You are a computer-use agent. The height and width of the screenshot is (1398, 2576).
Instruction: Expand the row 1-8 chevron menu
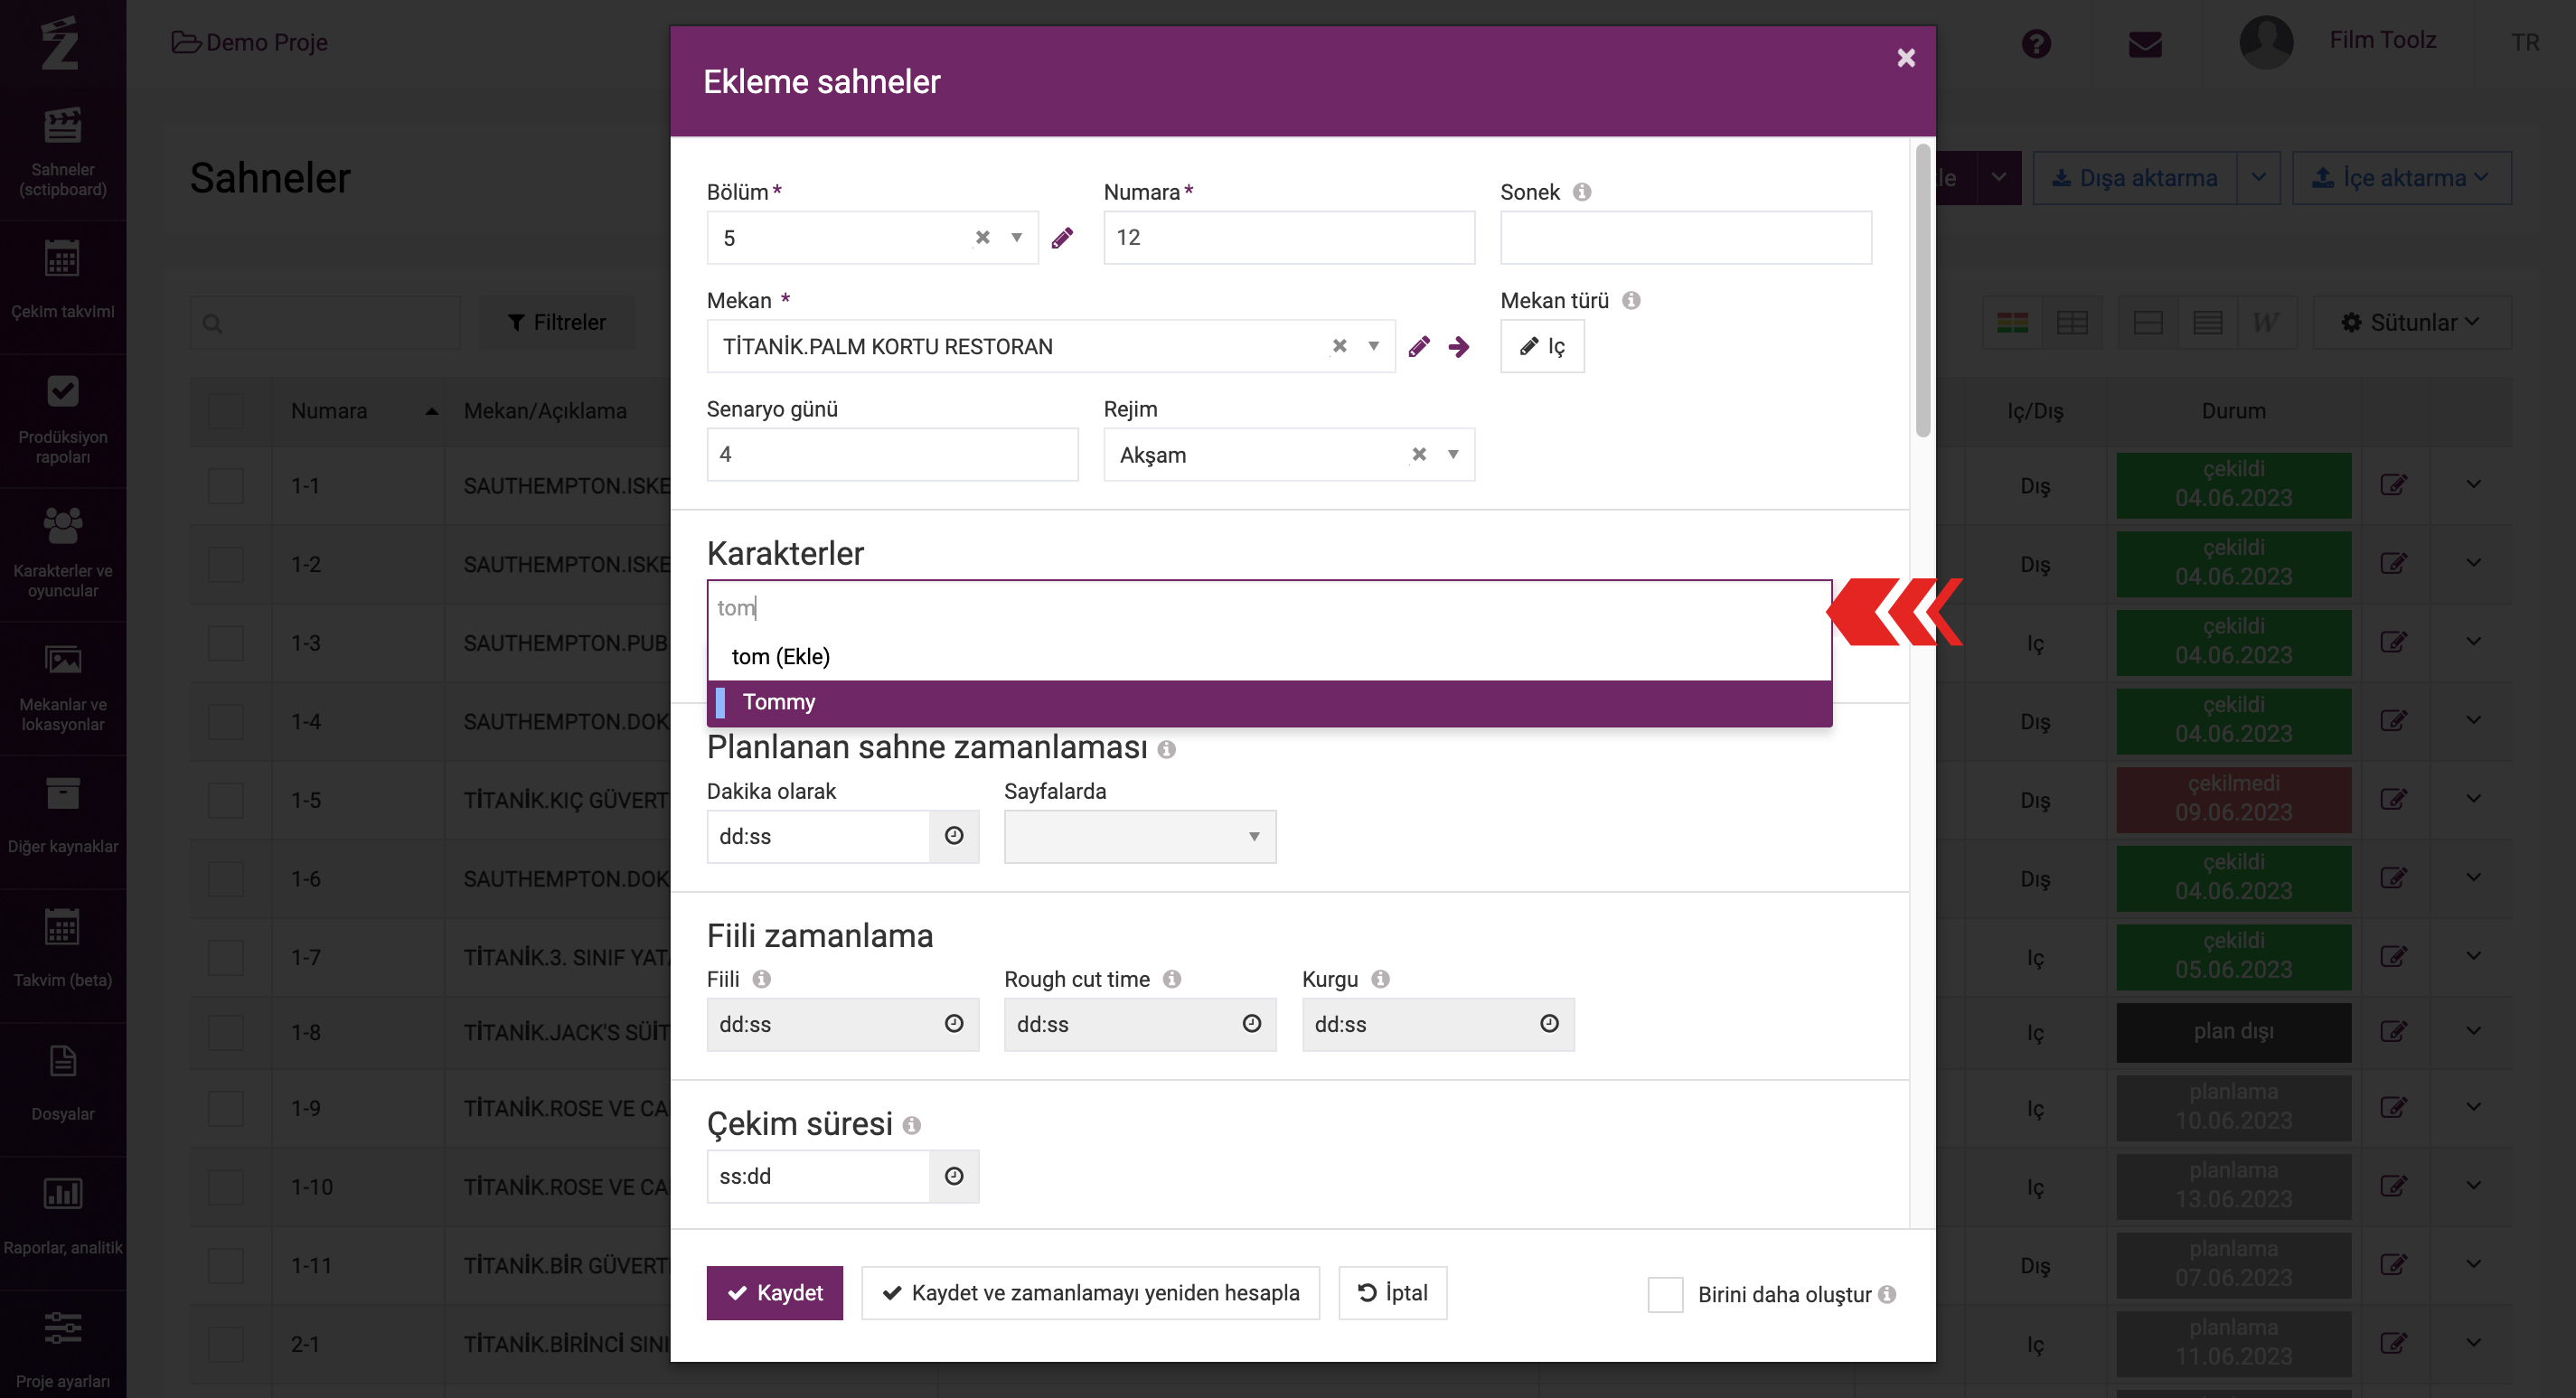point(2474,1032)
